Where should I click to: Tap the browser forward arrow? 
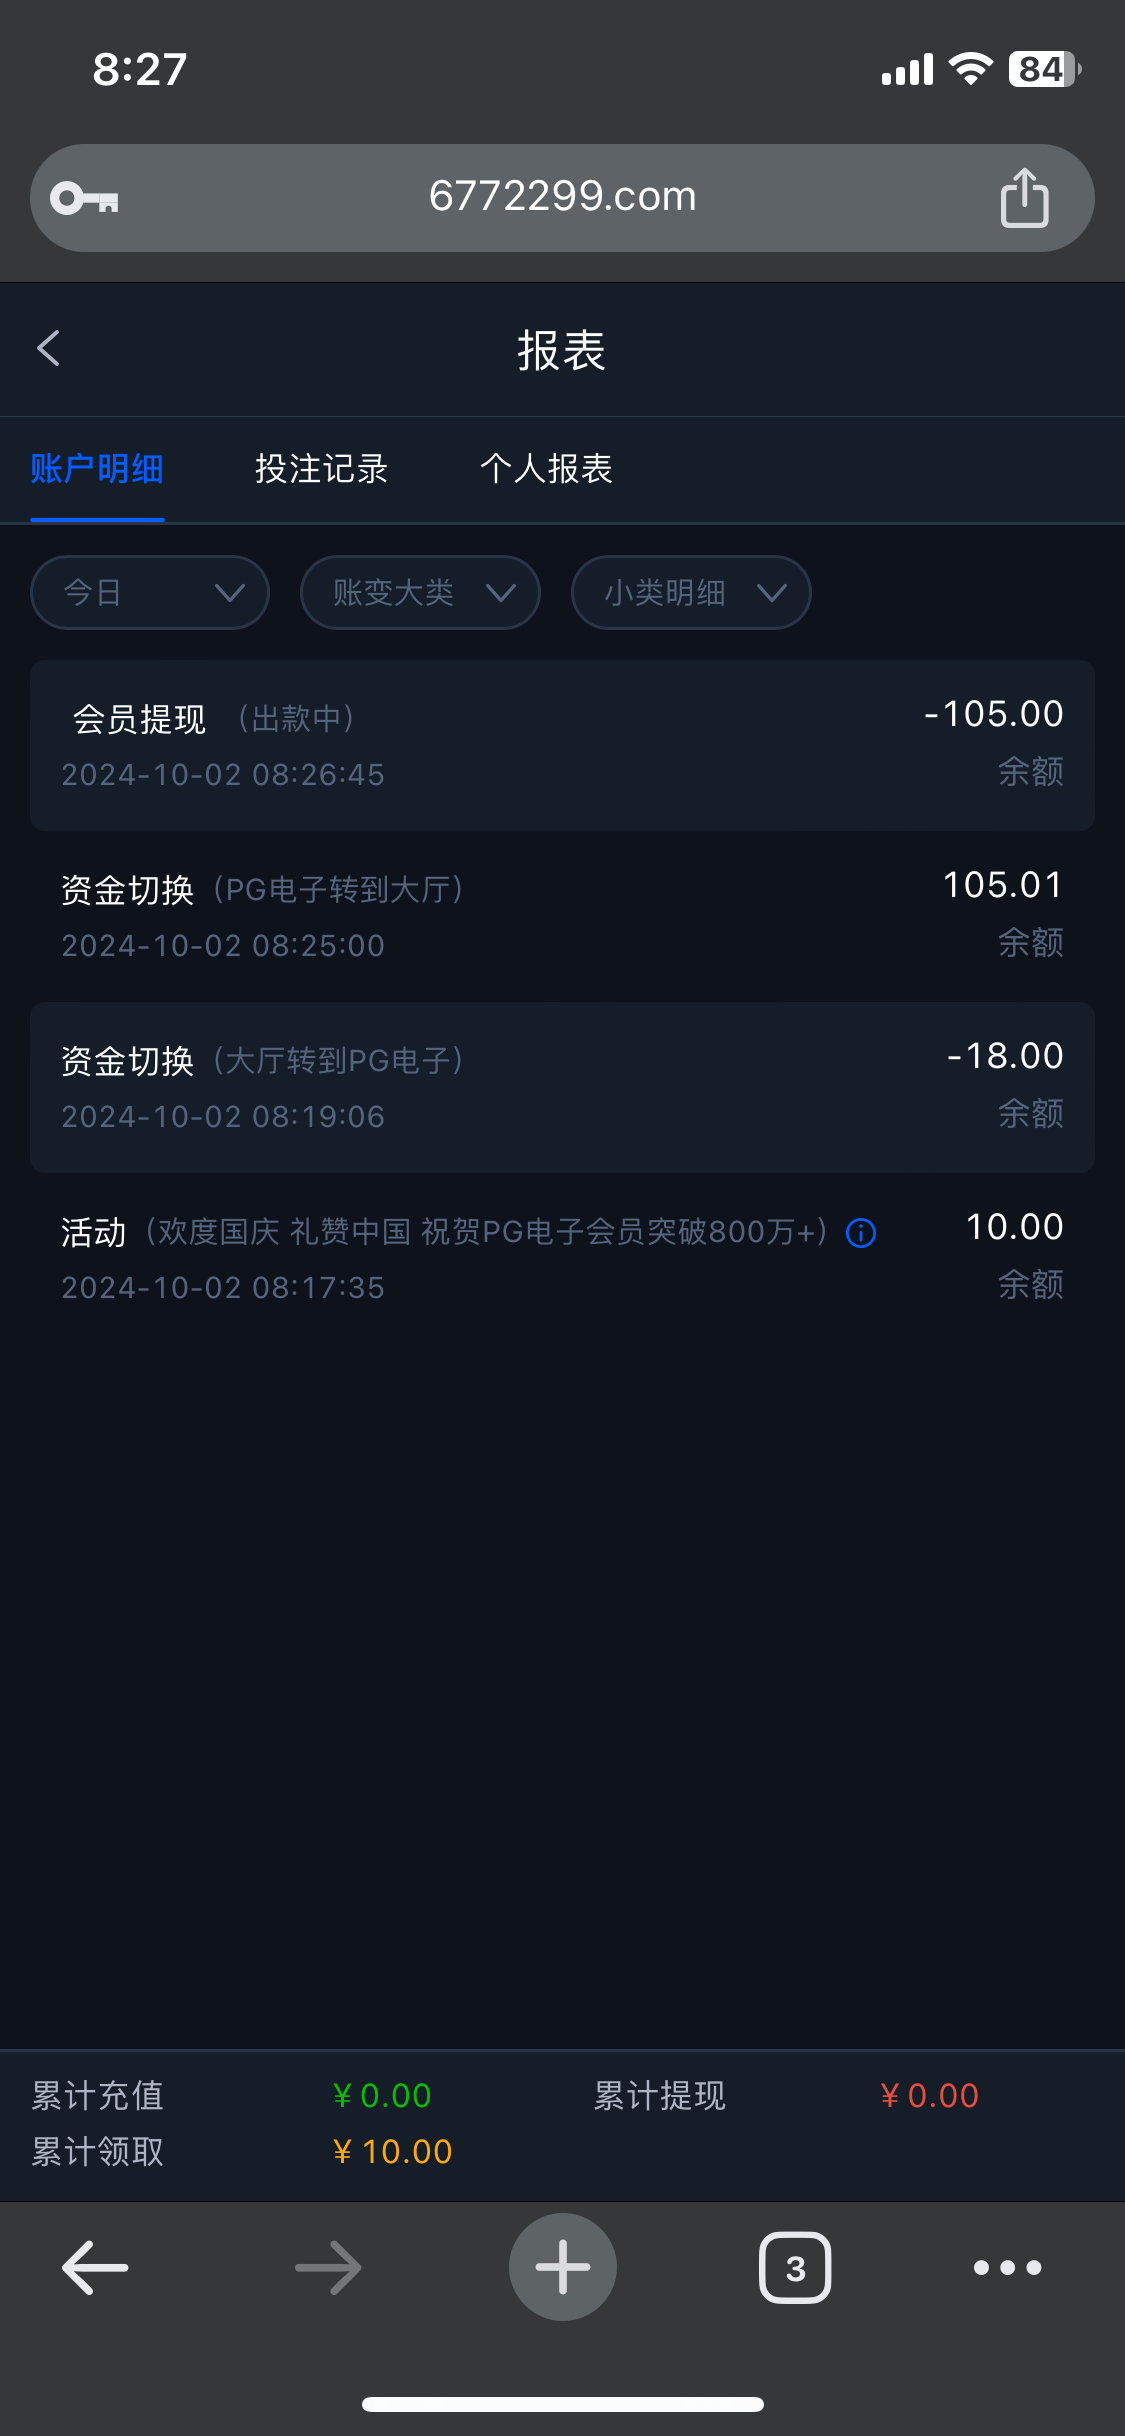328,2267
